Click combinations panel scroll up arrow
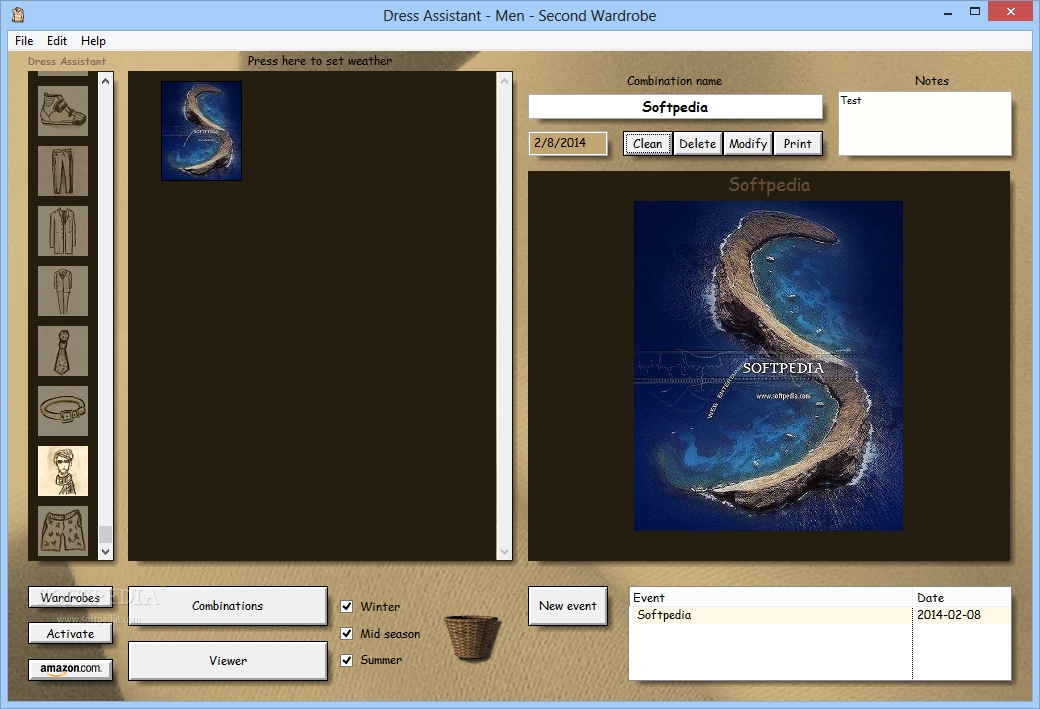The width and height of the screenshot is (1040, 709). (504, 81)
